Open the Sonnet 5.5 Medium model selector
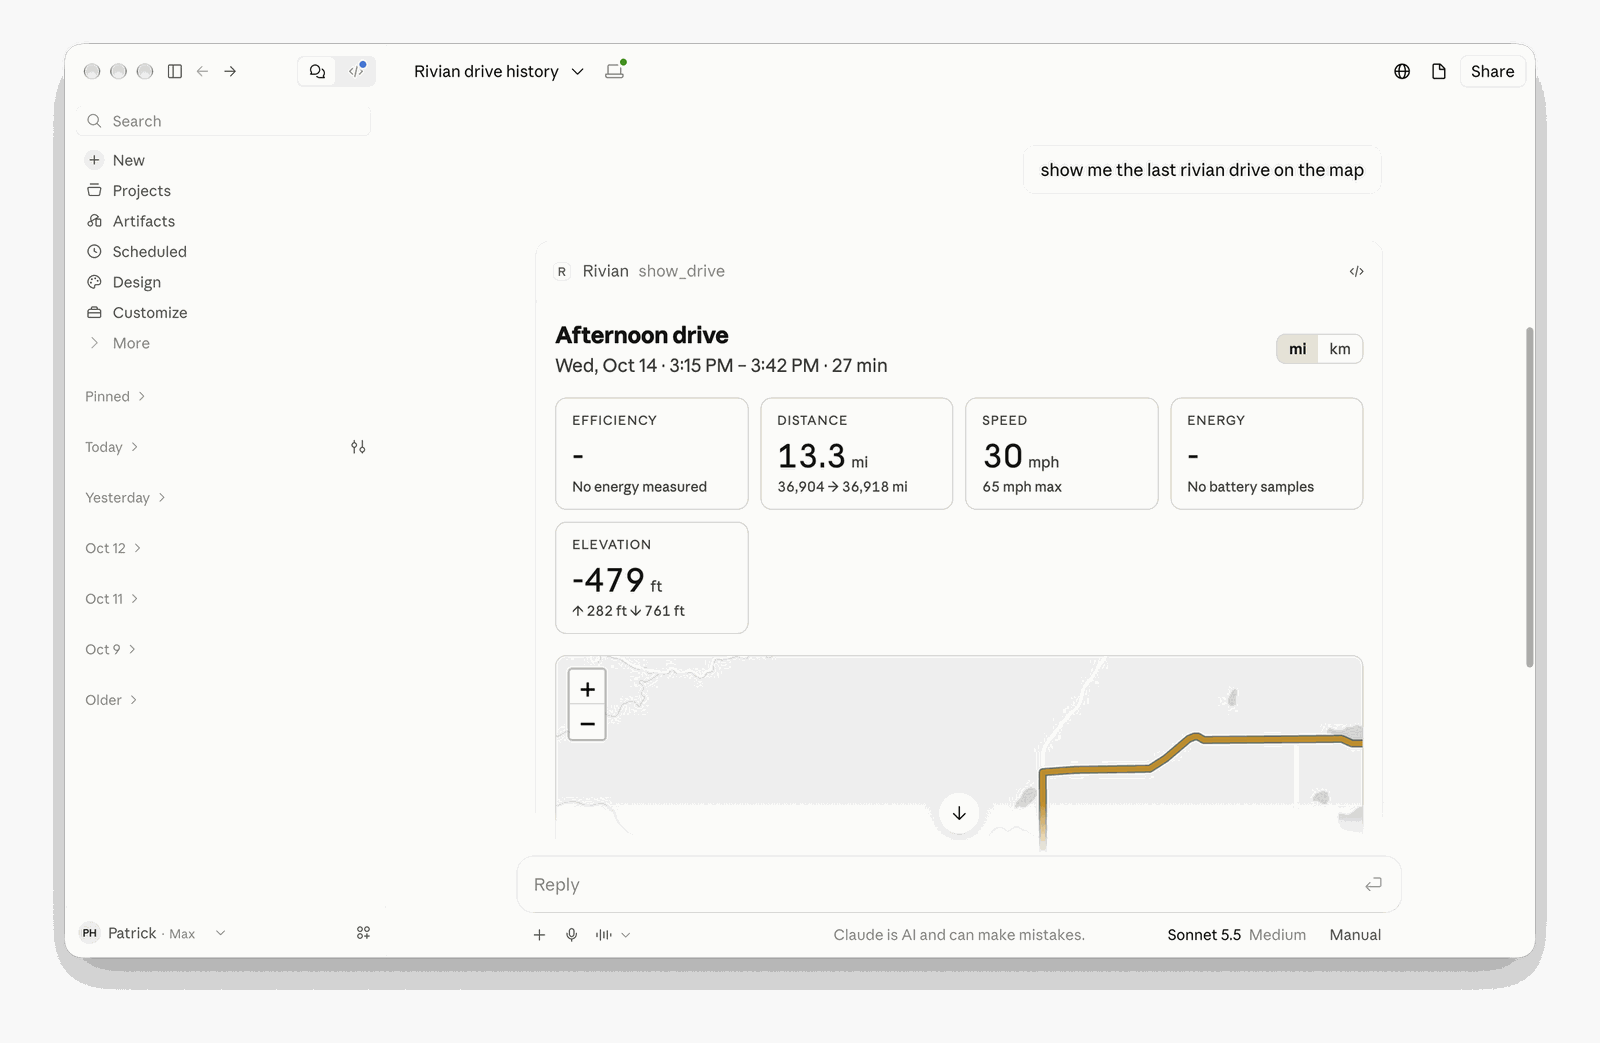 click(1236, 935)
